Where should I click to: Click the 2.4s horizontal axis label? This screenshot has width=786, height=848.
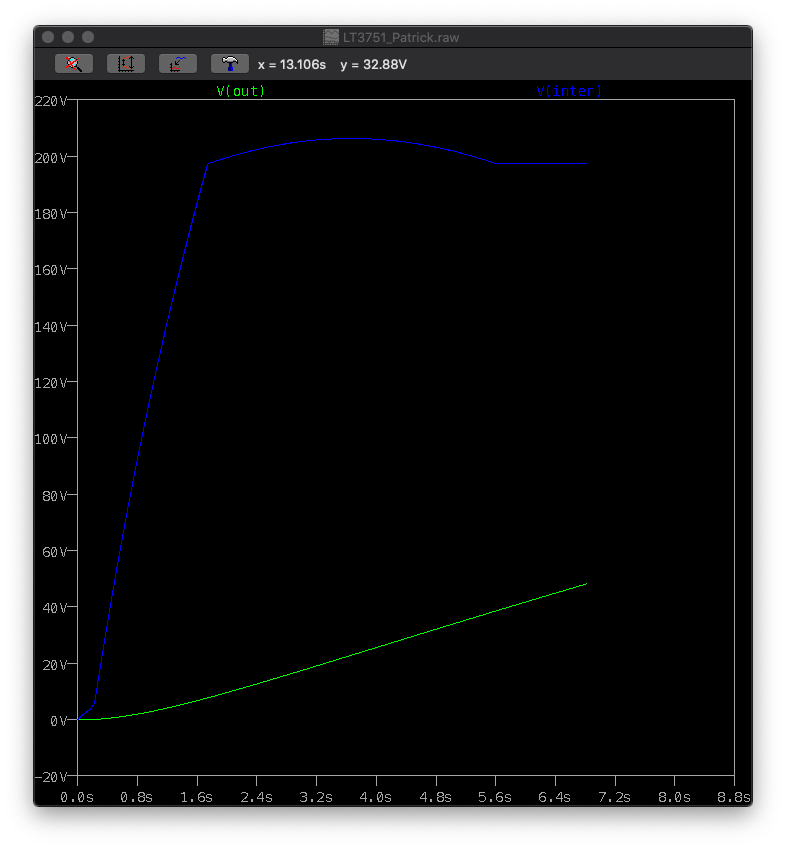(x=256, y=797)
